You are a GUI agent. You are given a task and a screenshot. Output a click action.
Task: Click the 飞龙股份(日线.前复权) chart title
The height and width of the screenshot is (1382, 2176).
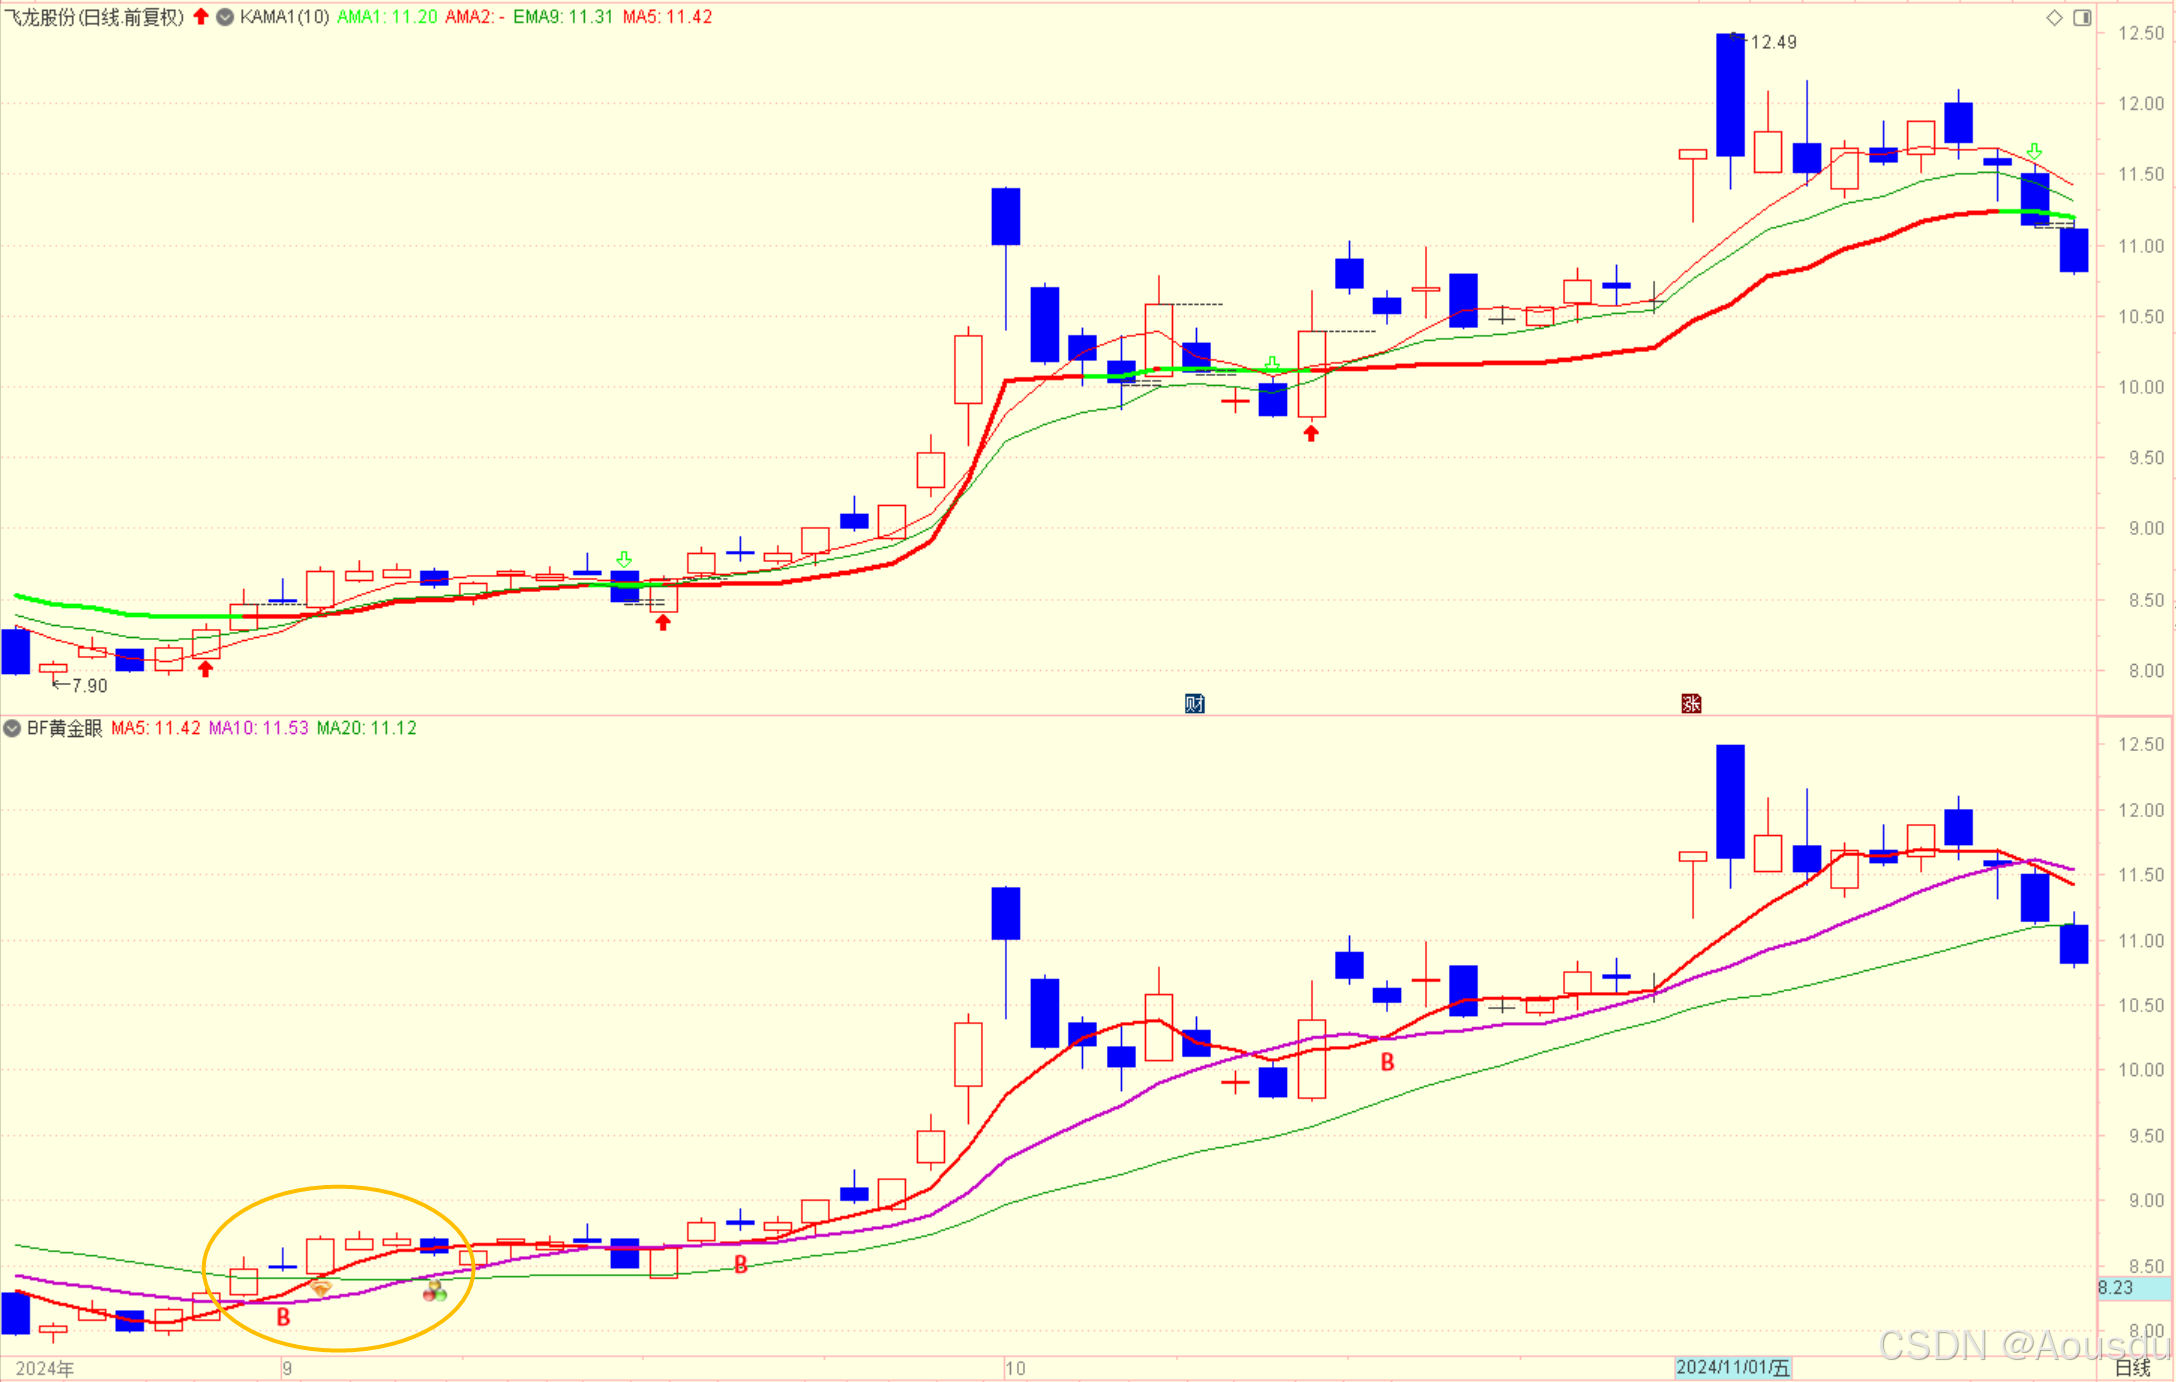(x=95, y=17)
